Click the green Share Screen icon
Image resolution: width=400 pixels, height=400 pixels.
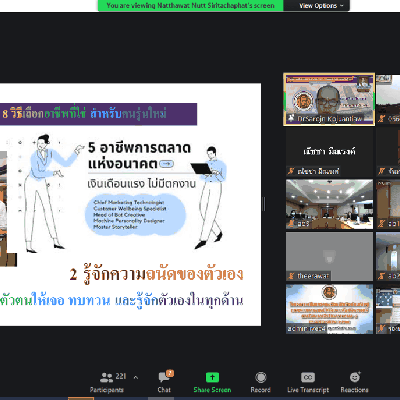pyautogui.click(x=212, y=377)
